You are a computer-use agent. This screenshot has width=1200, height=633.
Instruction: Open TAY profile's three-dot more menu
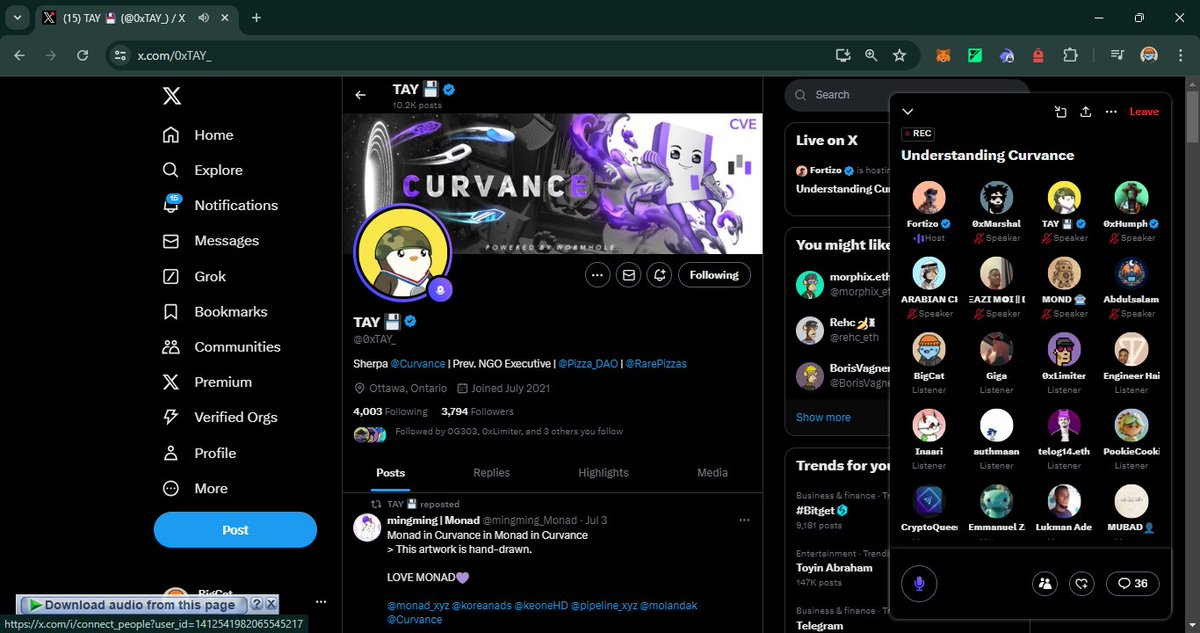point(597,275)
